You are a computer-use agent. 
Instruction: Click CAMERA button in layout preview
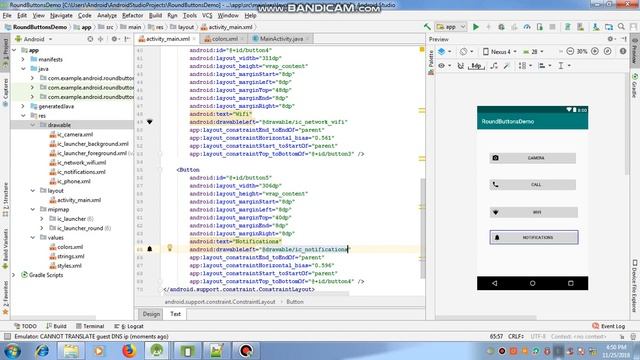click(x=533, y=158)
